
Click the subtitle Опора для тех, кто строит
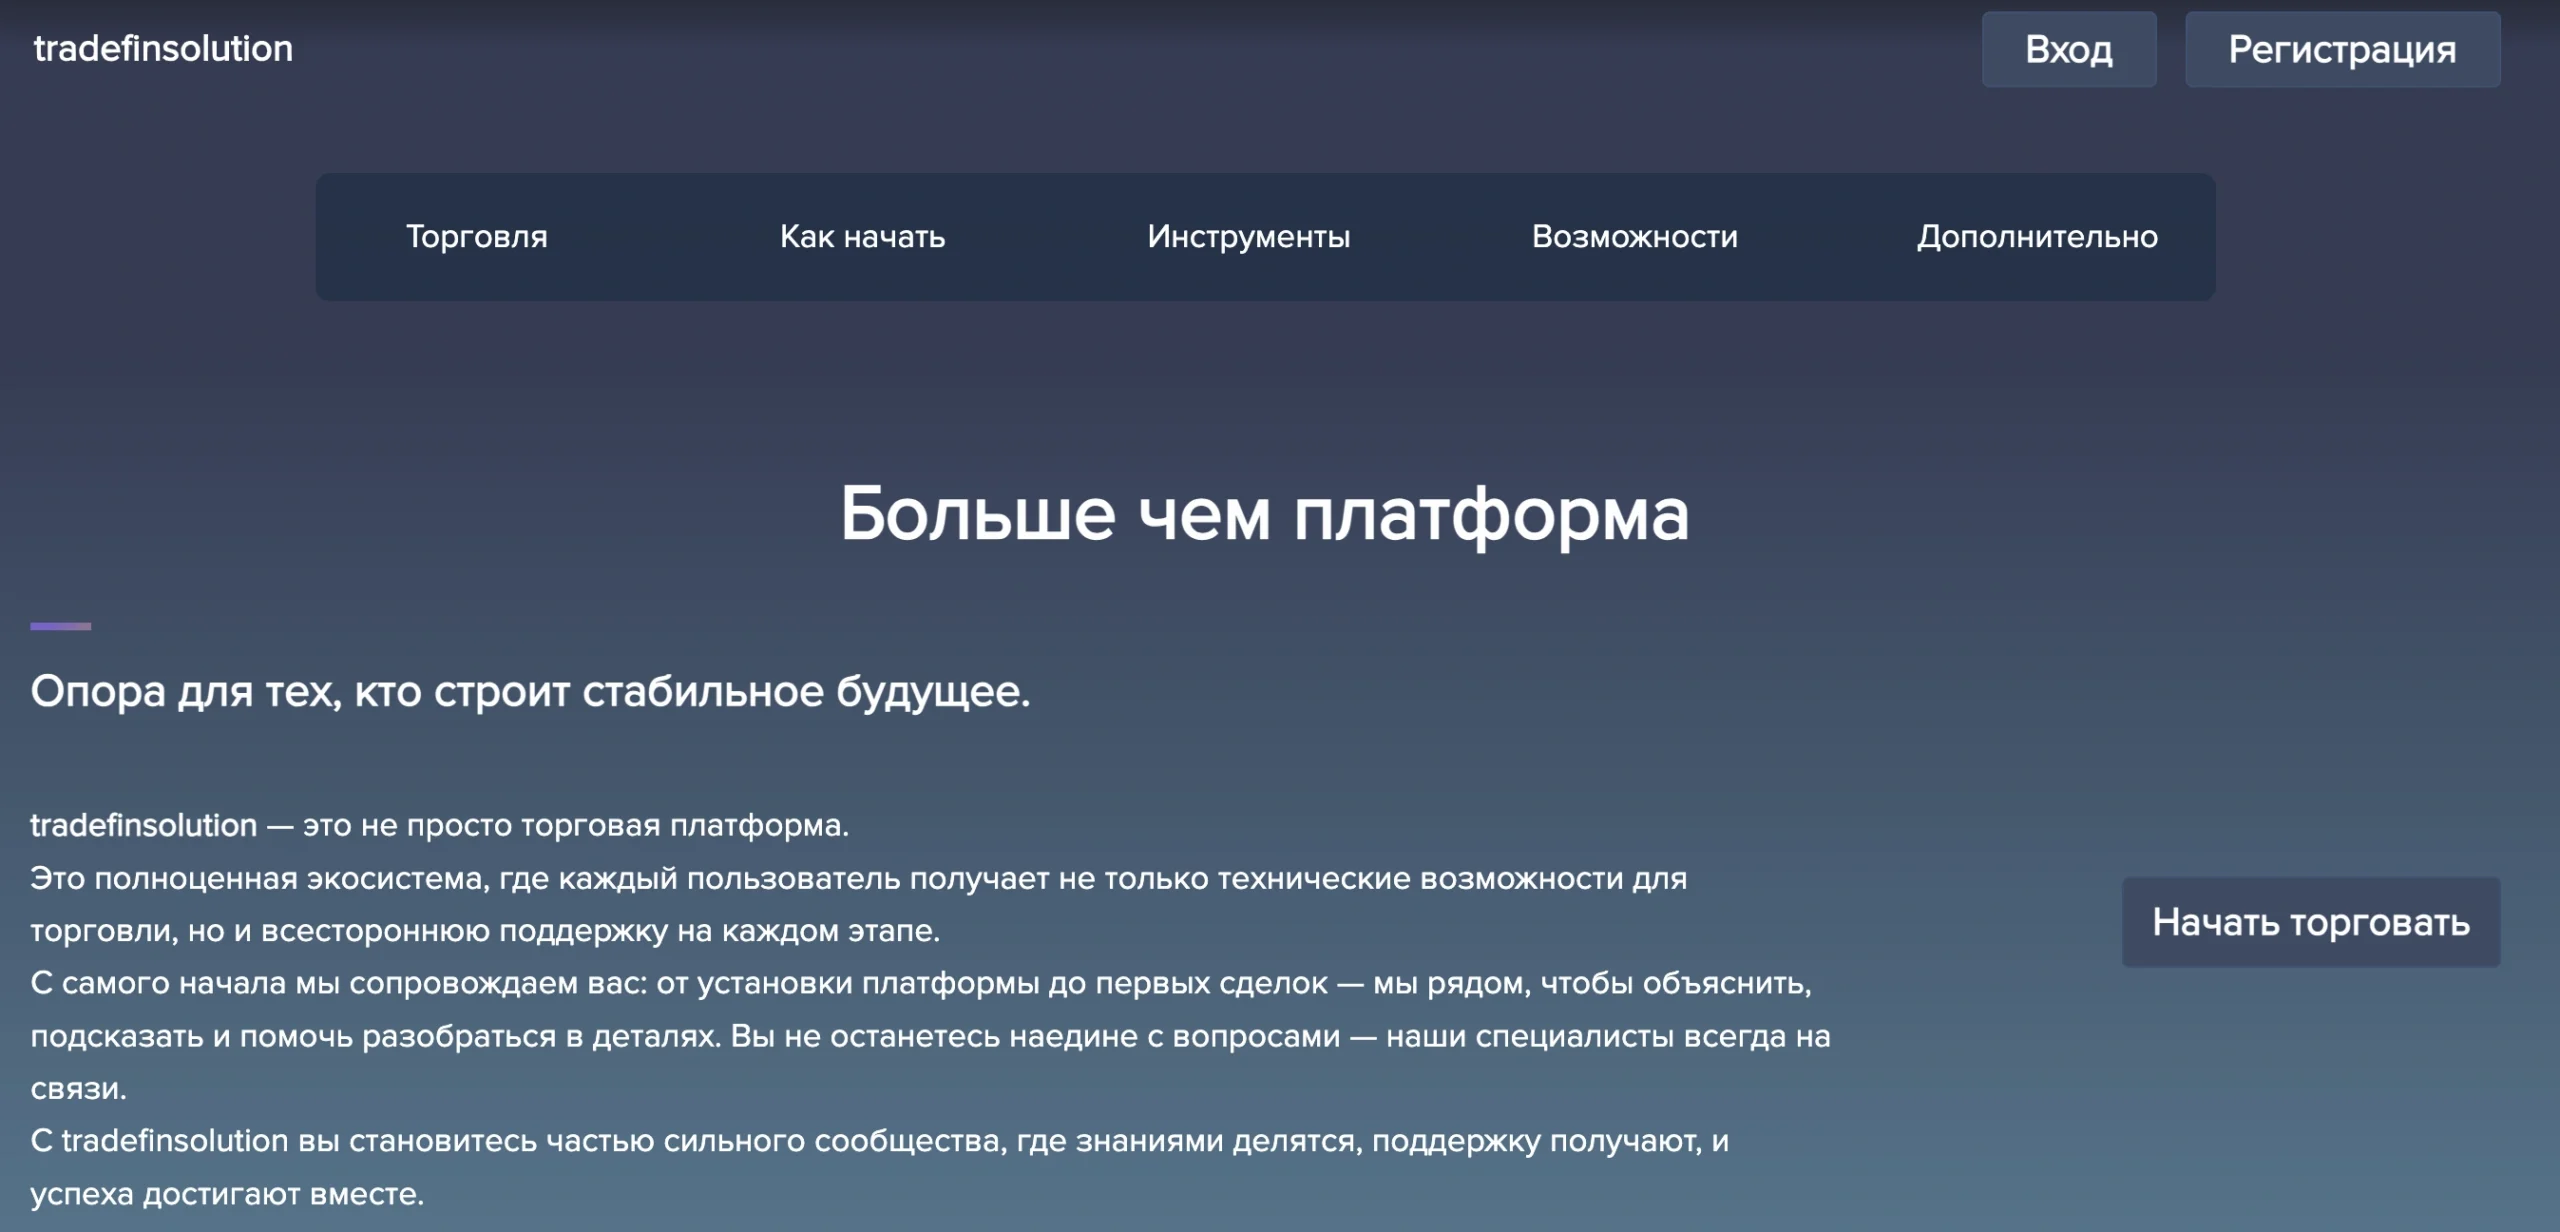click(530, 691)
